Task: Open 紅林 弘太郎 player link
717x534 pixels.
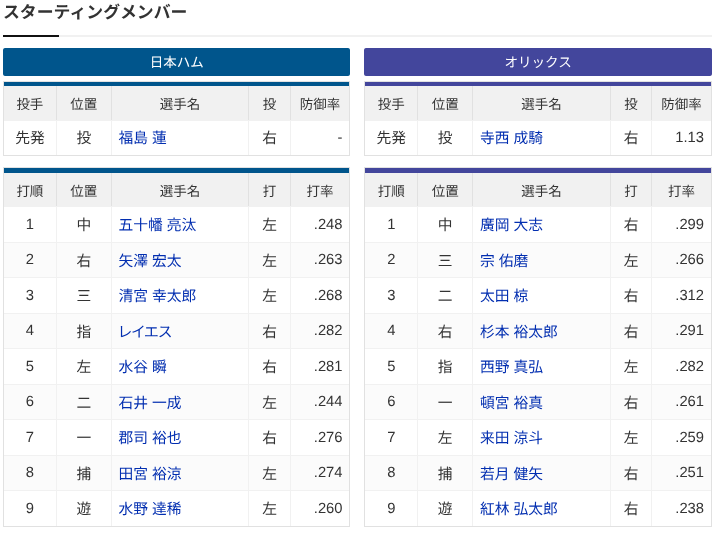Action: coord(519,508)
